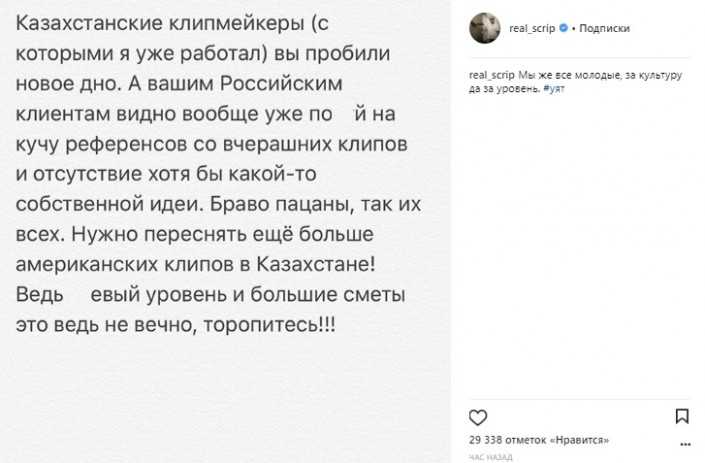Open real_scrip username in post header
Screen dimensions: 705x463
click(530, 30)
